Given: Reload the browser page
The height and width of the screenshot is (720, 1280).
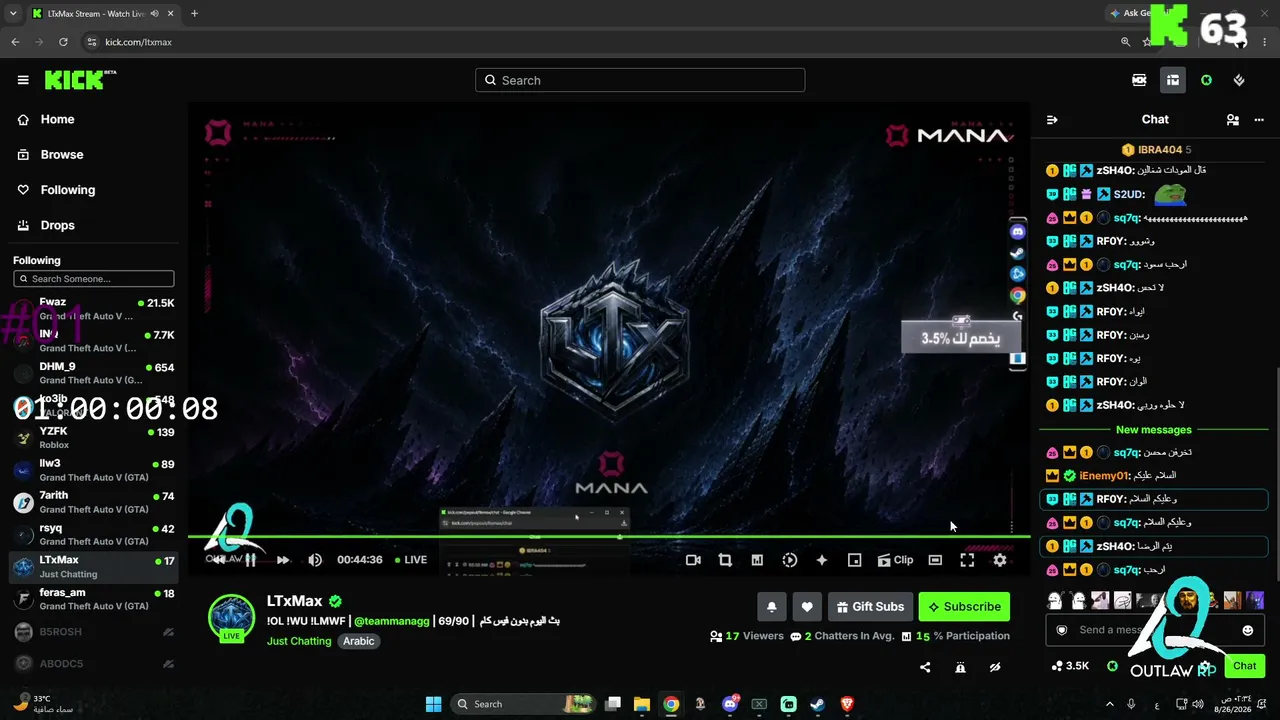Looking at the screenshot, I should coord(63,42).
